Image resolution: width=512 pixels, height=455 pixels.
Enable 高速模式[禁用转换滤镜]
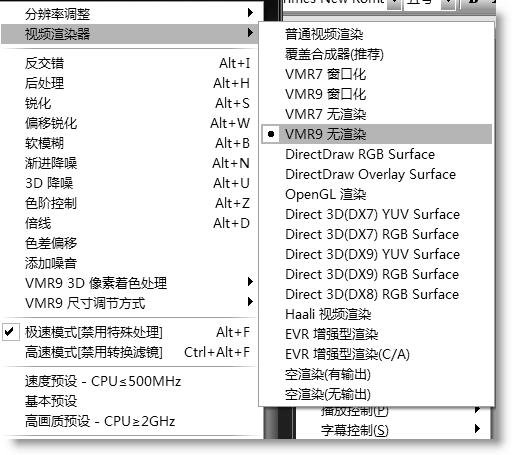point(130,352)
